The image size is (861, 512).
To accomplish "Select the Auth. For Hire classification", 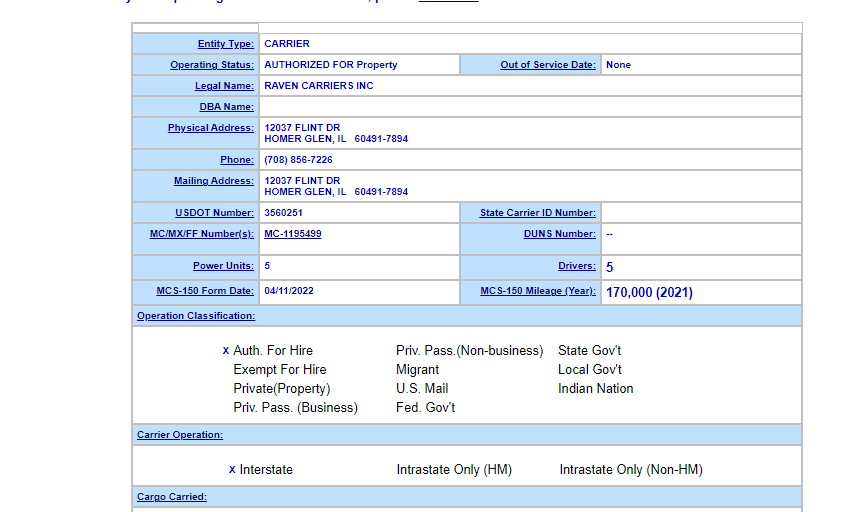I will click(273, 350).
